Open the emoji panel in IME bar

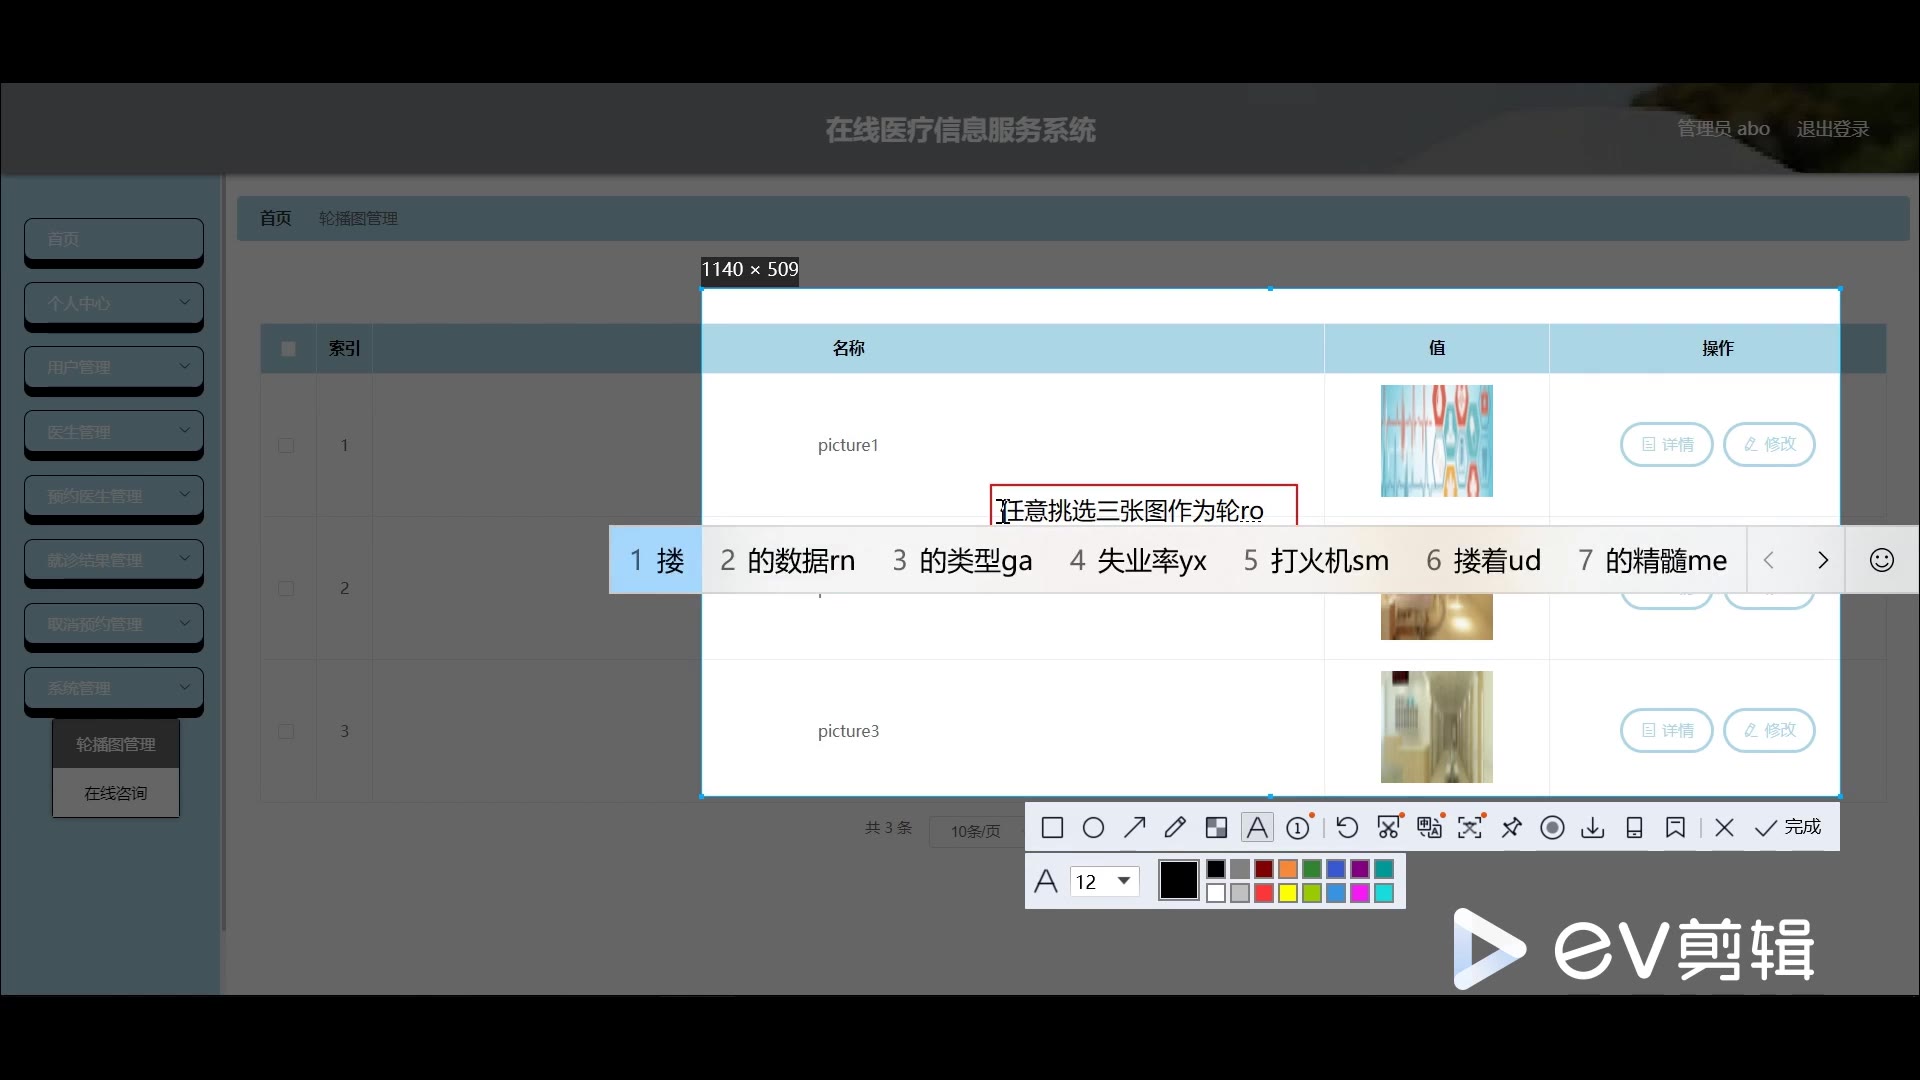[1882, 560]
